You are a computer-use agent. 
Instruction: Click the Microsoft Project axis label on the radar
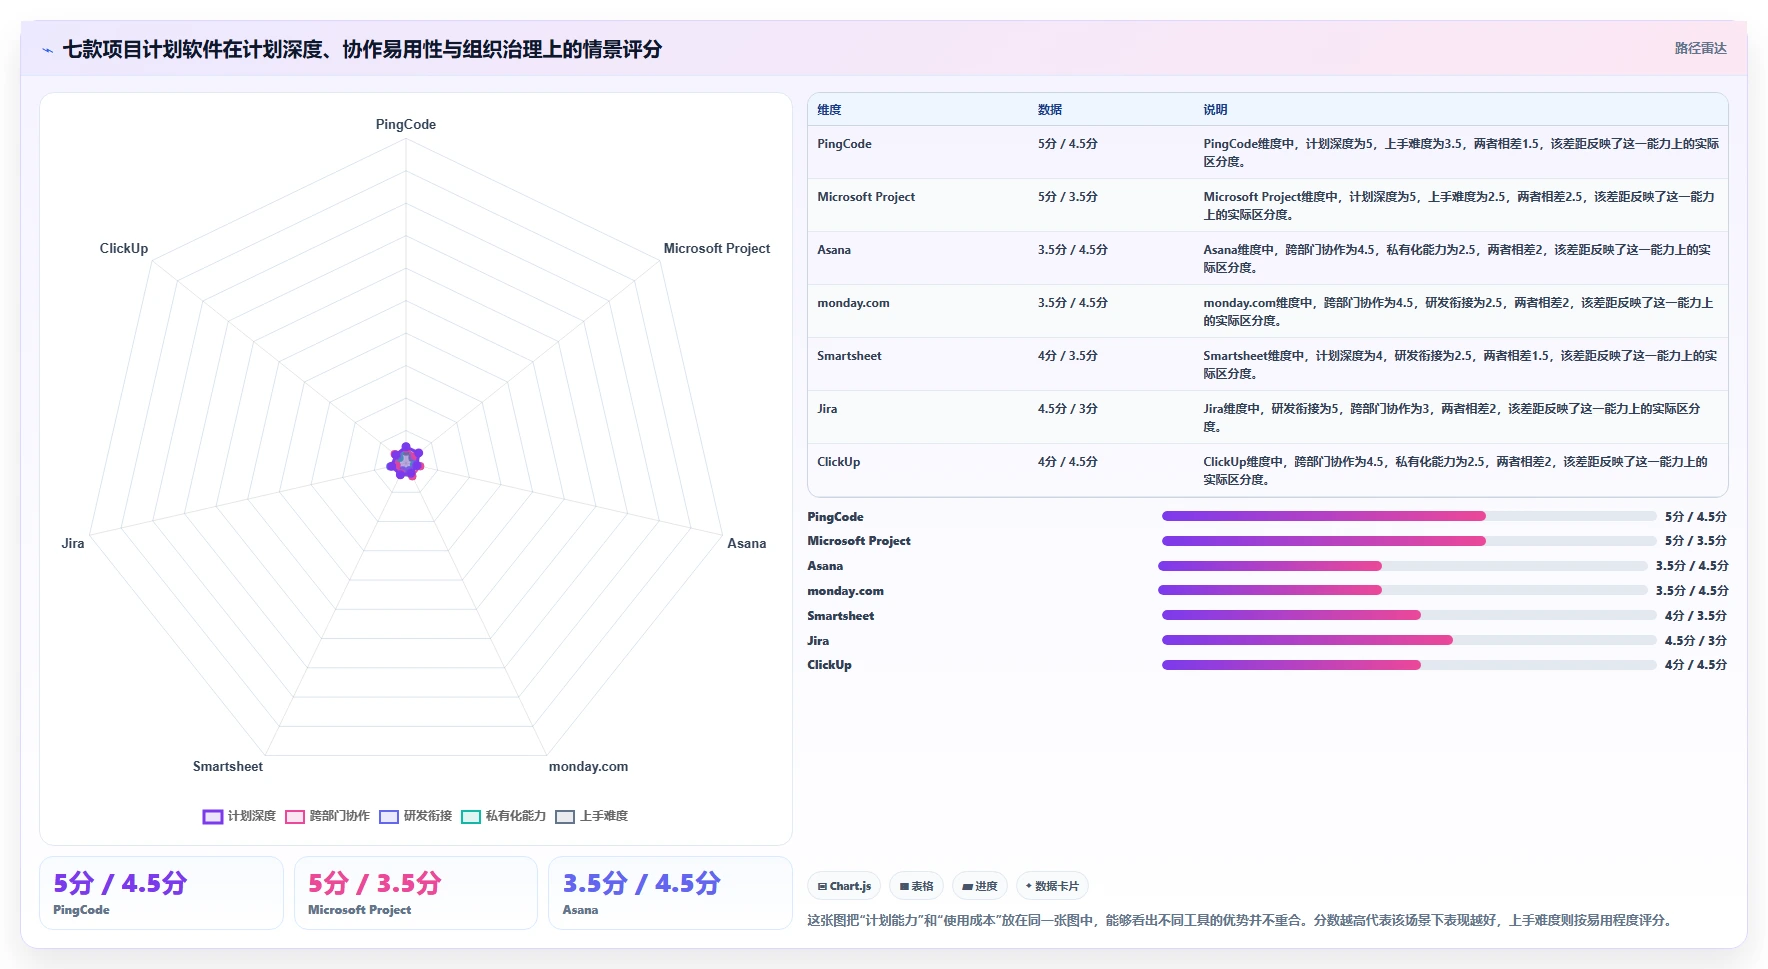[717, 249]
